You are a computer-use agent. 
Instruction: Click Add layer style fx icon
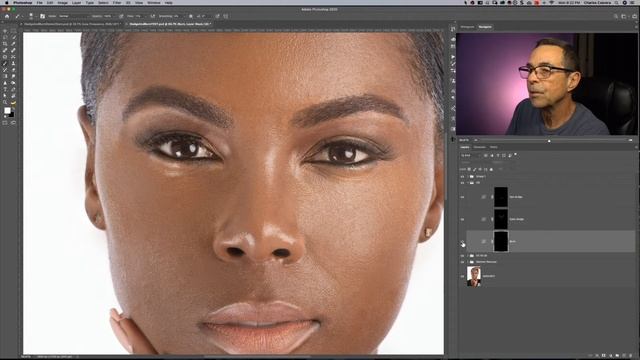point(597,356)
